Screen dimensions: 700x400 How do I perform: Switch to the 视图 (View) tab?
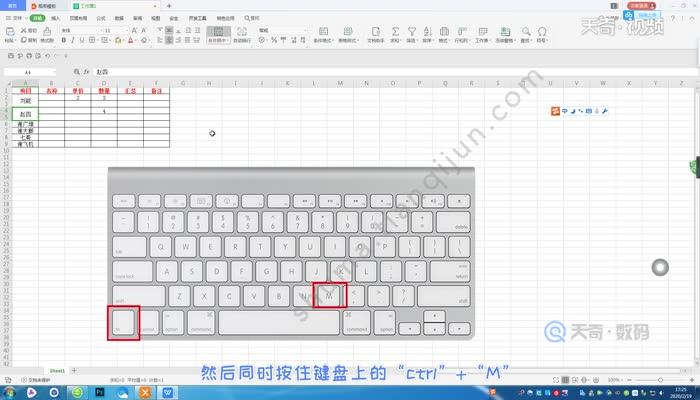tap(155, 18)
